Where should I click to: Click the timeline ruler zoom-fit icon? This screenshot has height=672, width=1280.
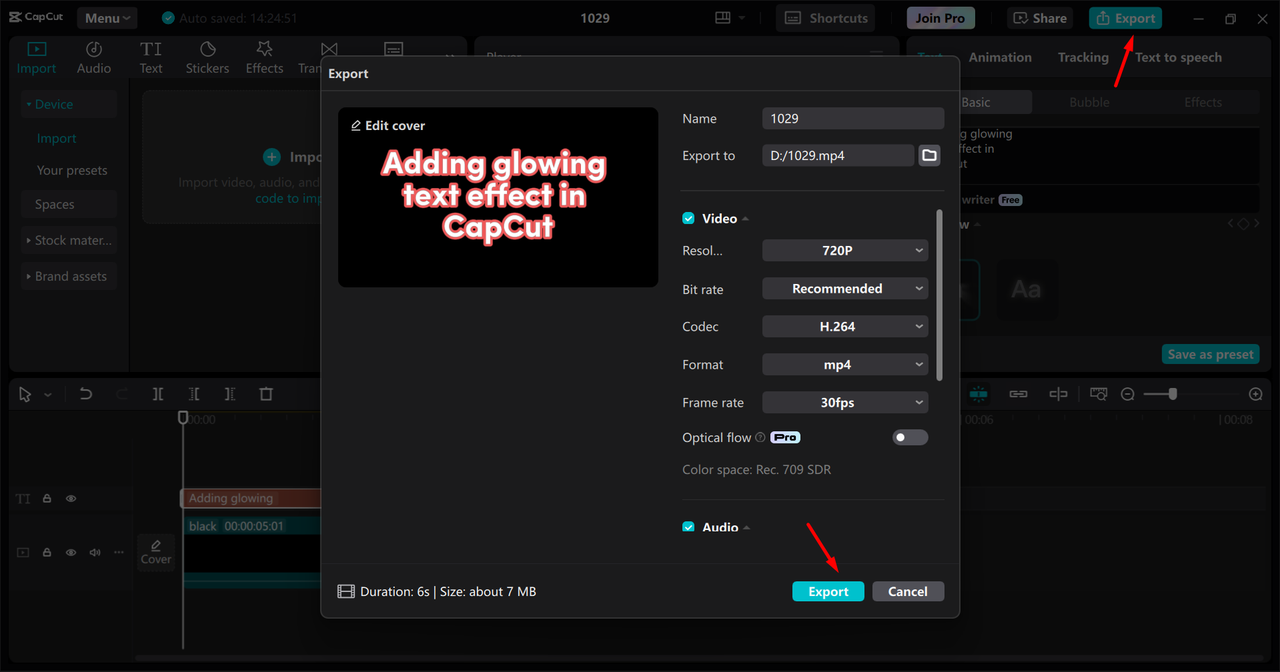coord(1099,394)
